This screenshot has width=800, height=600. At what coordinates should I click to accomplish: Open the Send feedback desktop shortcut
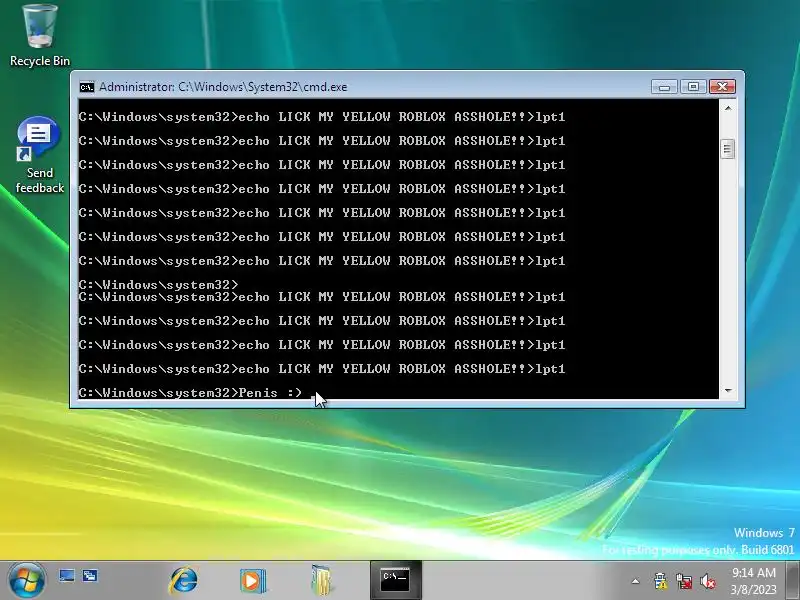point(39,156)
